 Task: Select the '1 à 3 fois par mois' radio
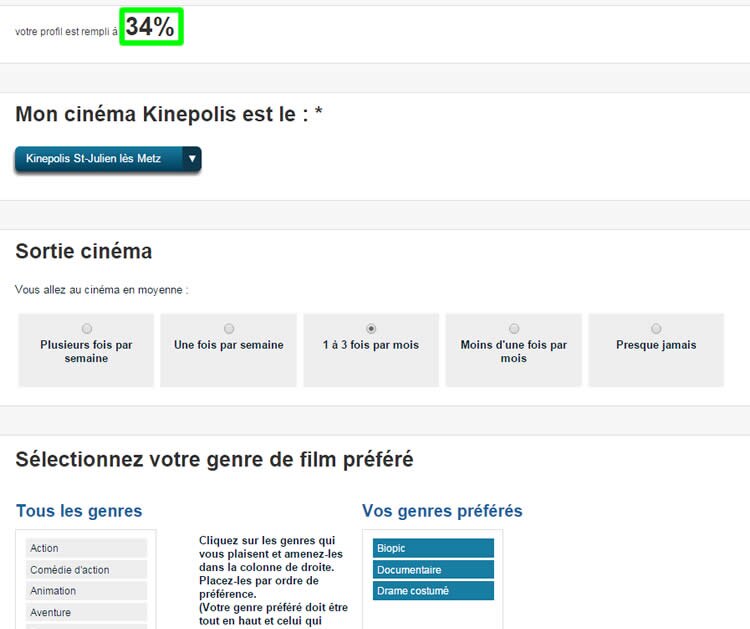371,329
